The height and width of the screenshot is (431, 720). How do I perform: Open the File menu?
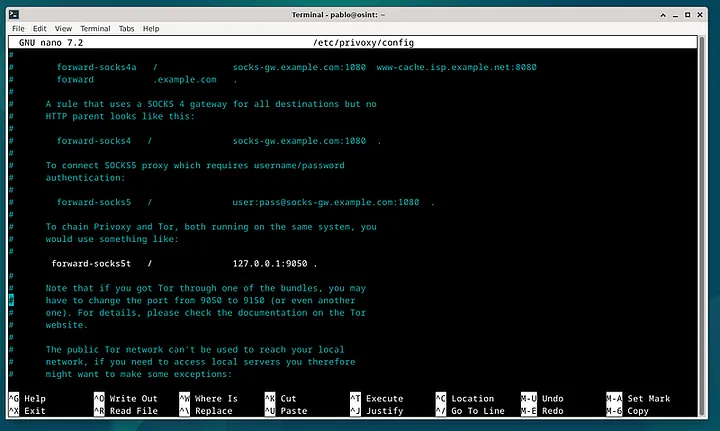(18, 29)
